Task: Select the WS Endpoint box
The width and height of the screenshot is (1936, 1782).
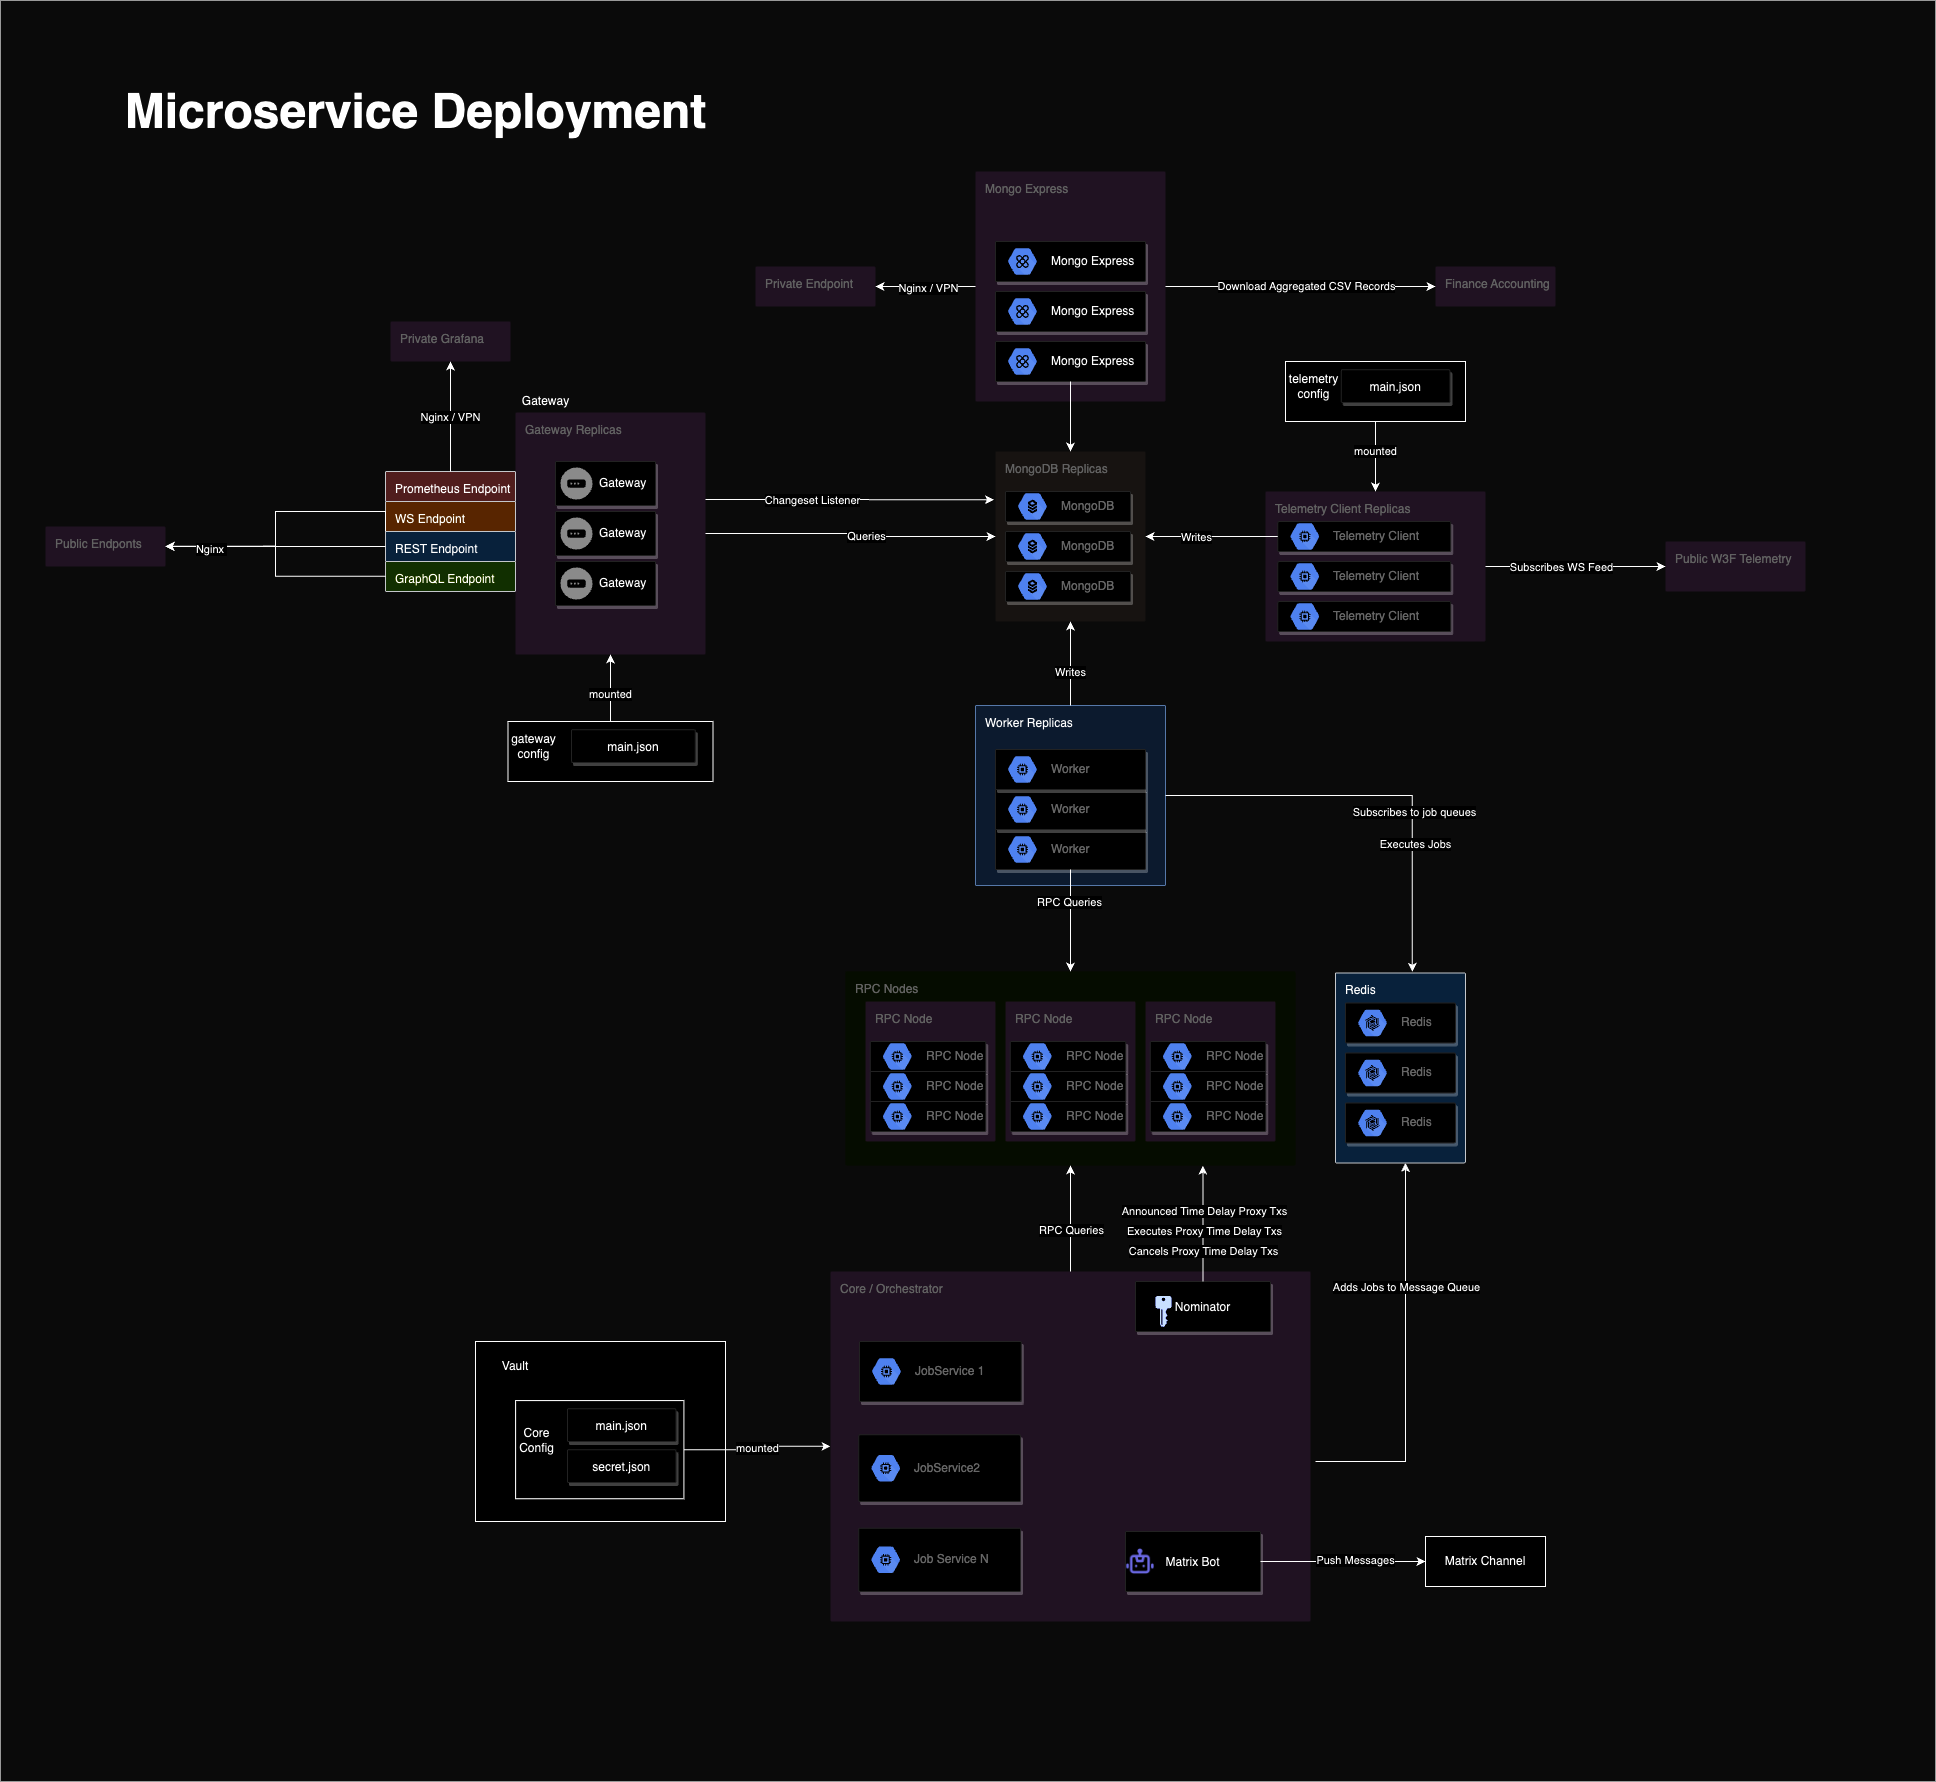Action: [x=450, y=518]
